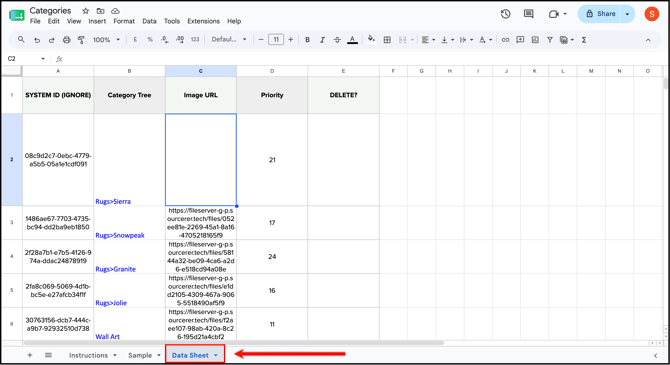Viewport: 670px width, 365px height.
Task: Open the Rugs>Snowpeak category link
Action: tap(120, 235)
